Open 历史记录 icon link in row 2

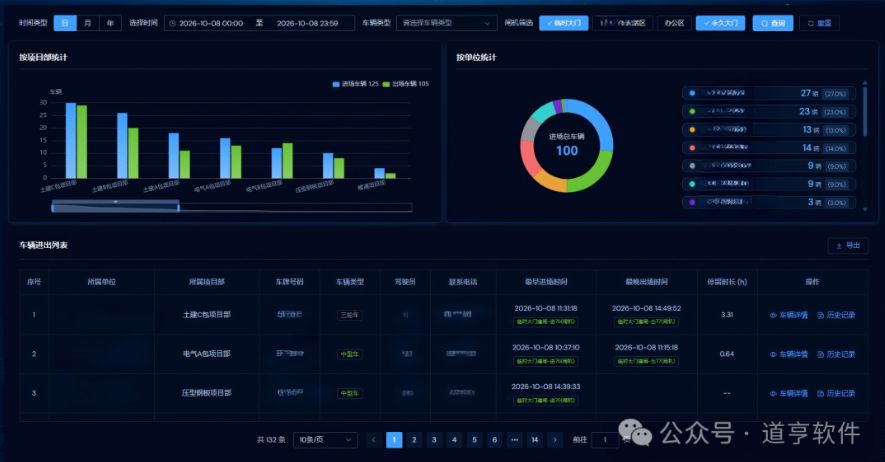click(836, 354)
